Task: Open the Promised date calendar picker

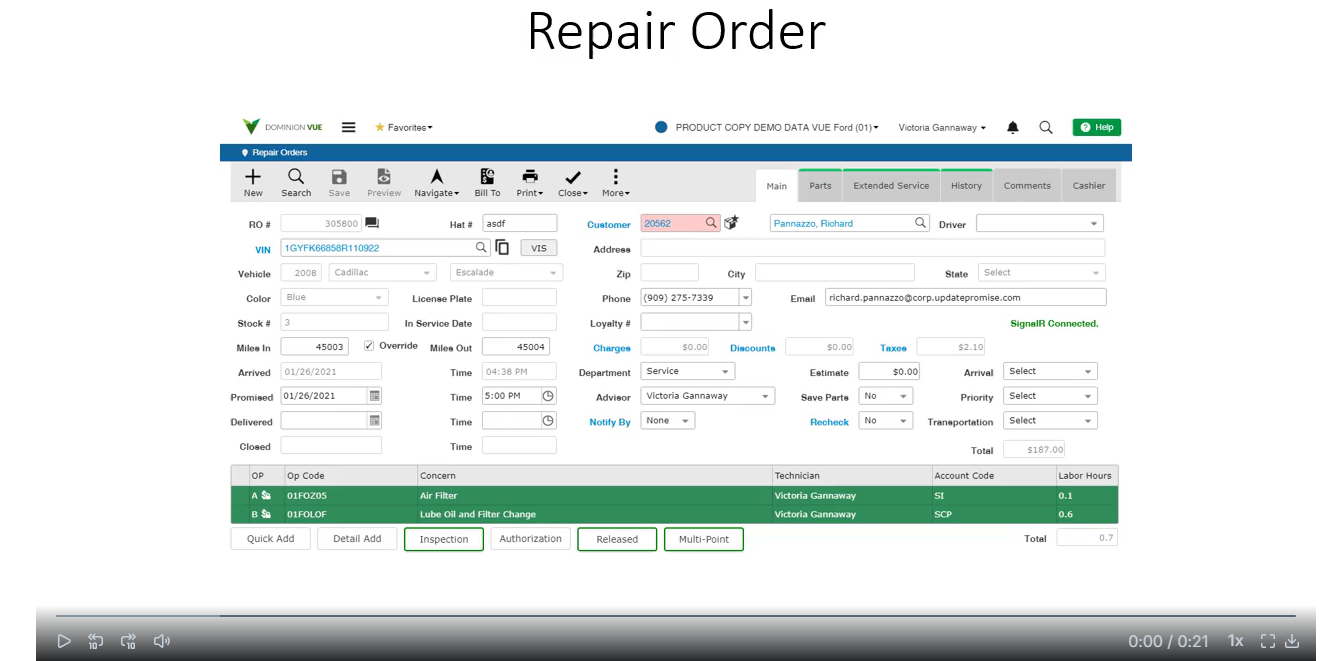Action: coord(374,396)
